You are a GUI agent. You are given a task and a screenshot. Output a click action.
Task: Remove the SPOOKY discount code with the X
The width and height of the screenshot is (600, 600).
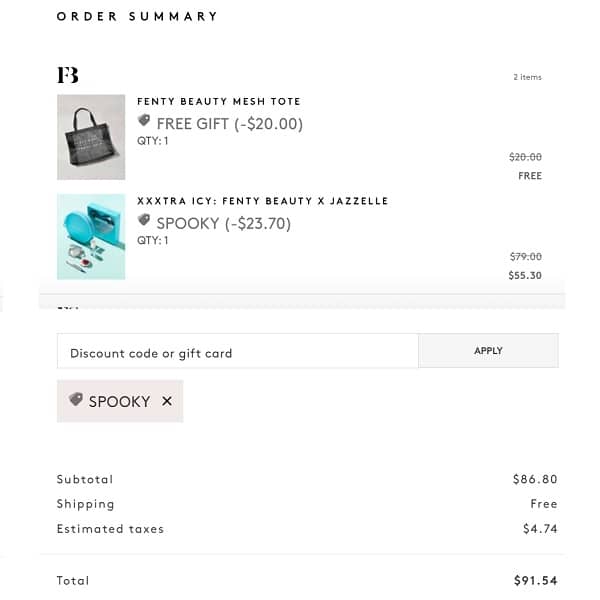167,401
